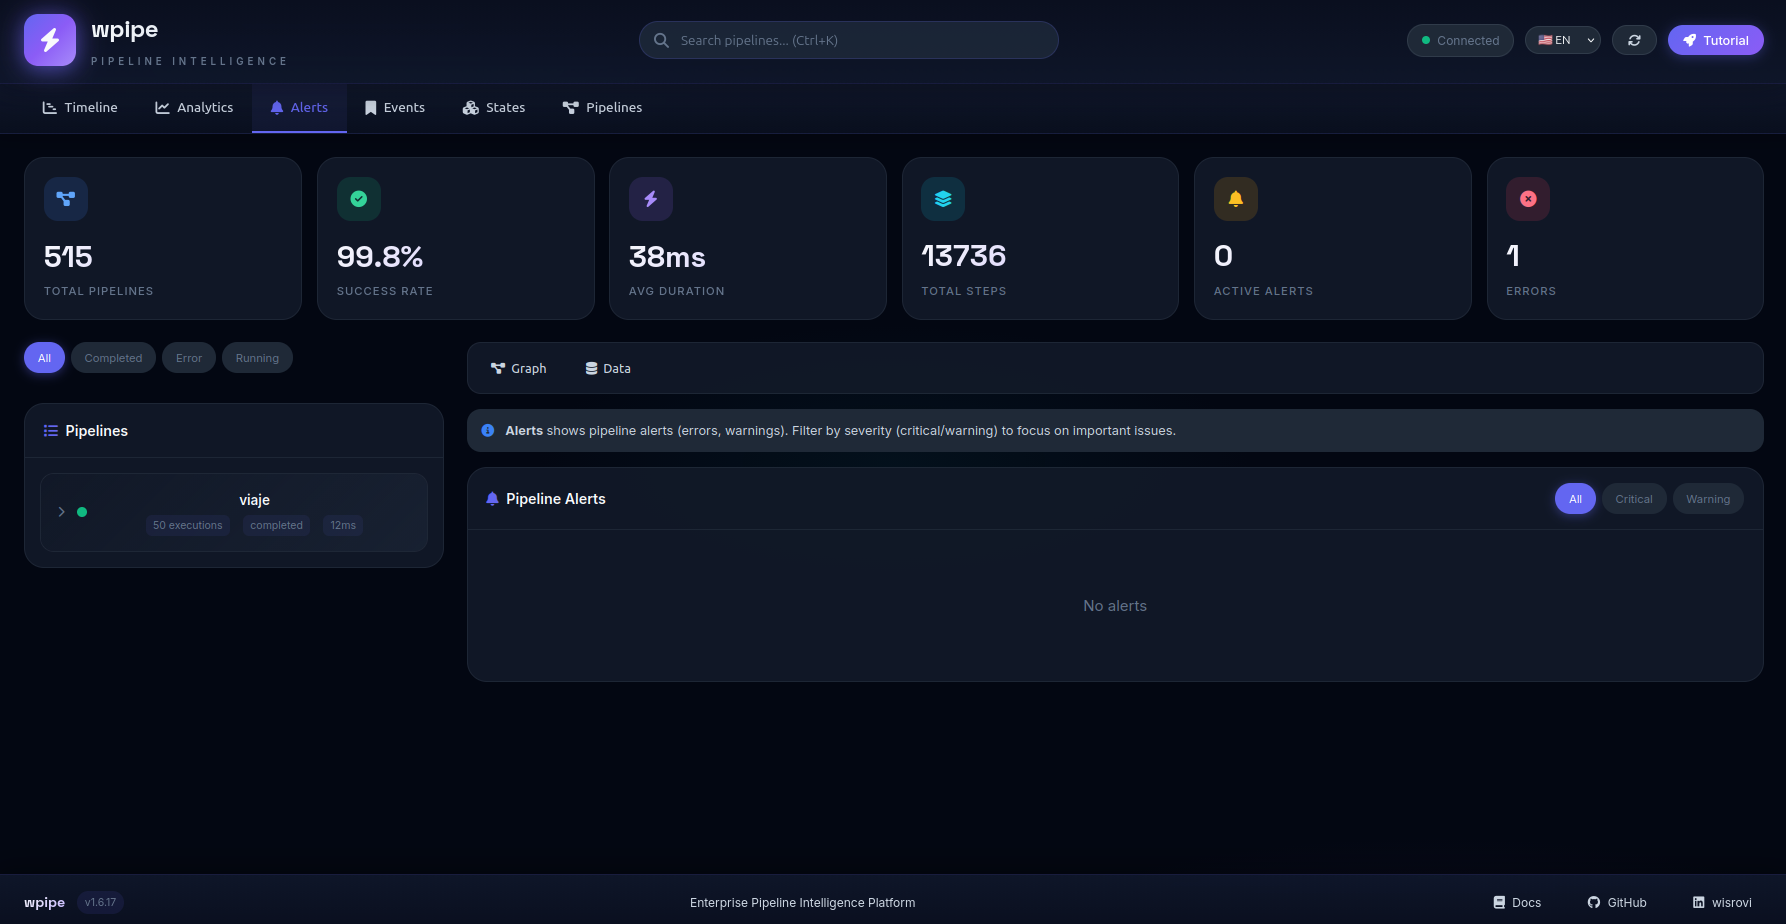Click the 99.8% success rate value
Viewport: 1786px width, 924px height.
click(380, 257)
